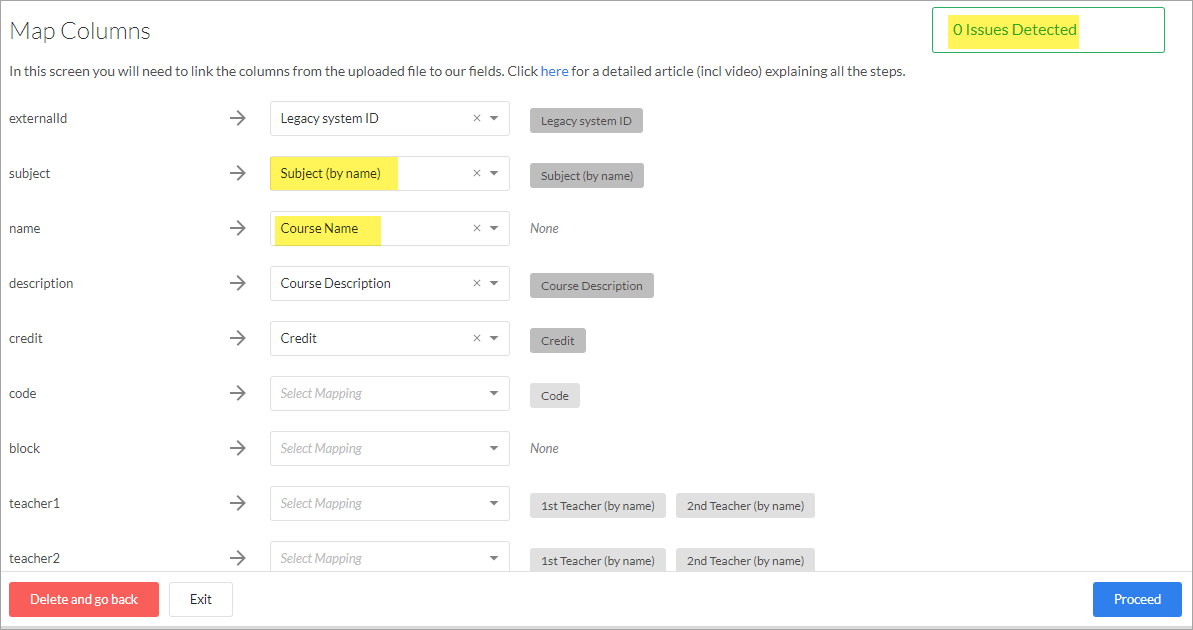Pick 1st Teacher (by name) for teacher1
The width and height of the screenshot is (1193, 630).
coord(598,506)
